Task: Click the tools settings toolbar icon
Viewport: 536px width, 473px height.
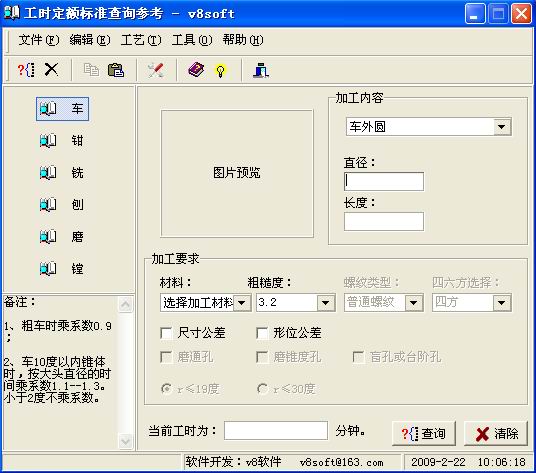Action: [156, 70]
